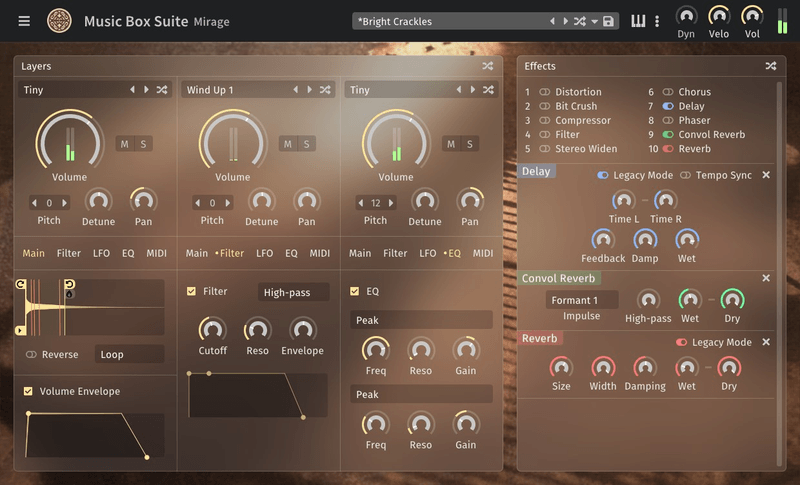Uncheck the Filter checkbox

coord(191,291)
